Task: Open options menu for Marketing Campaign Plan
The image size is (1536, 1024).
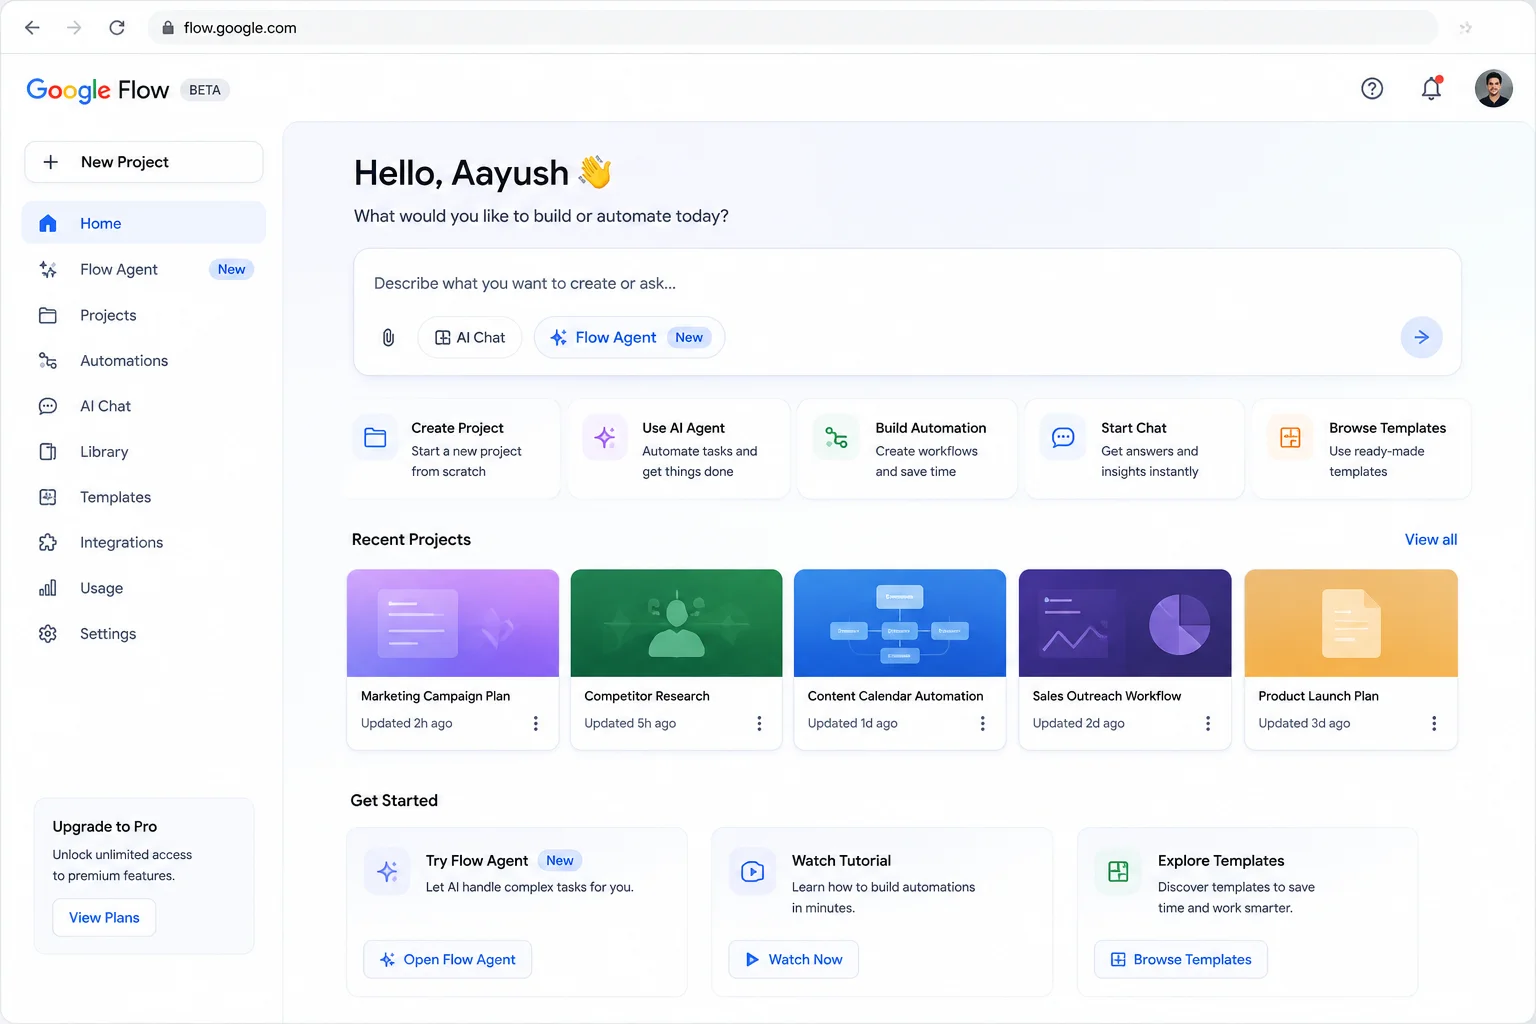Action: (x=536, y=723)
